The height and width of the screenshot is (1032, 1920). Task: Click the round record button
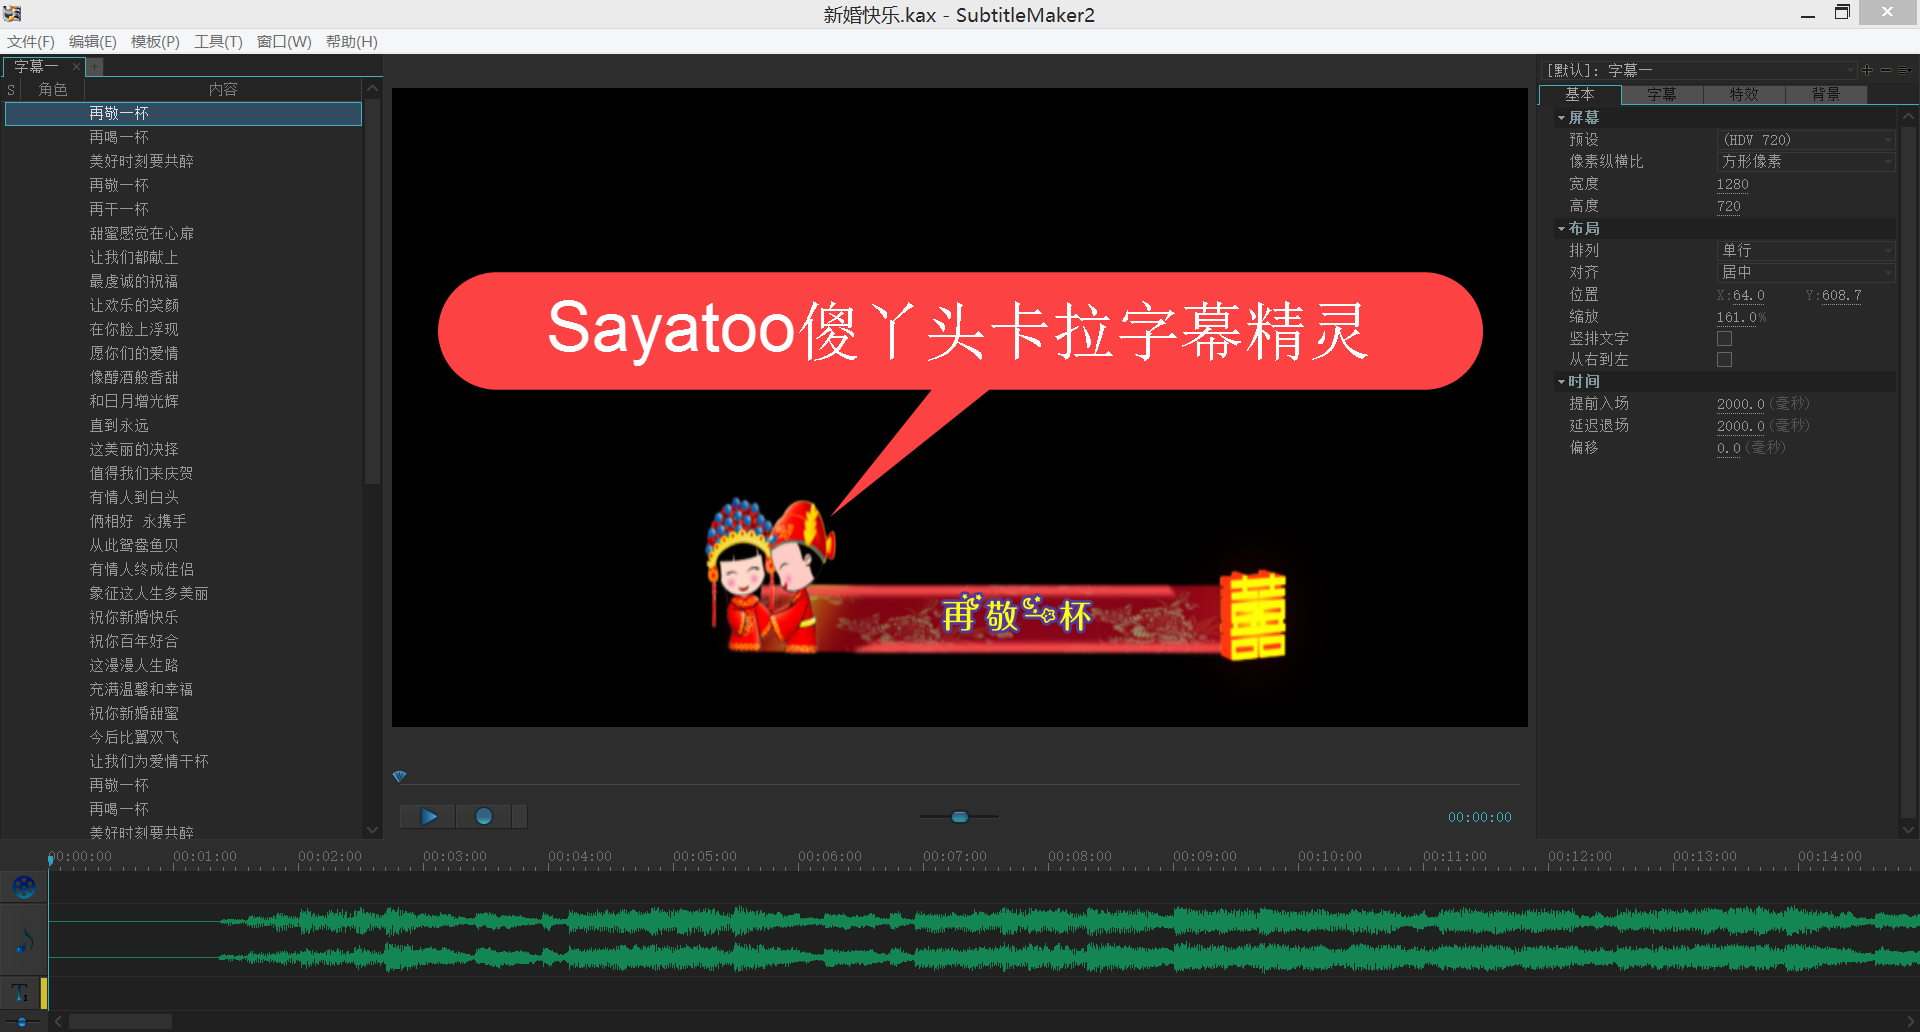tap(484, 817)
